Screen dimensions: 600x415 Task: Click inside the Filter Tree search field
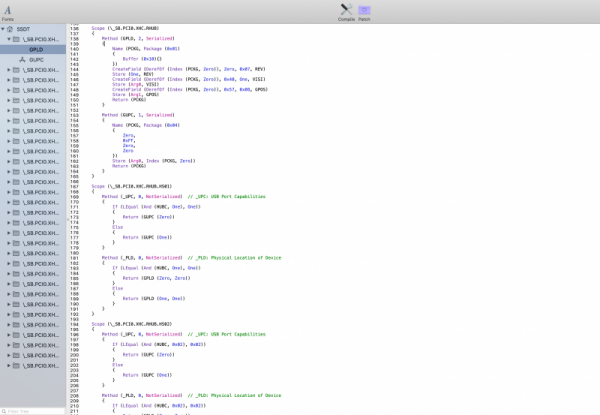(35, 411)
